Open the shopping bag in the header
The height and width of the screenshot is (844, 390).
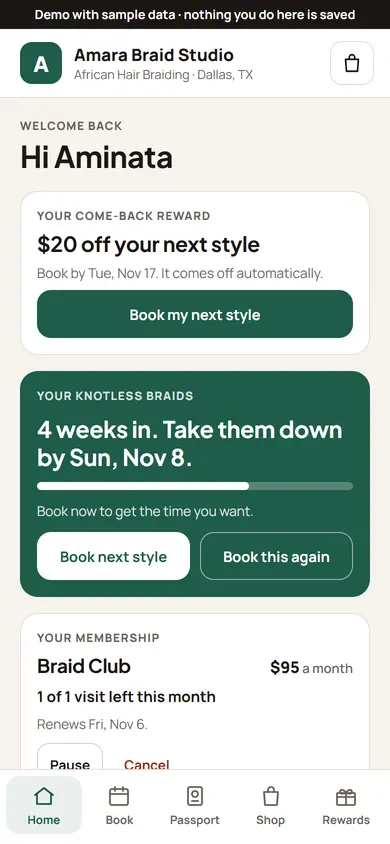tap(352, 64)
